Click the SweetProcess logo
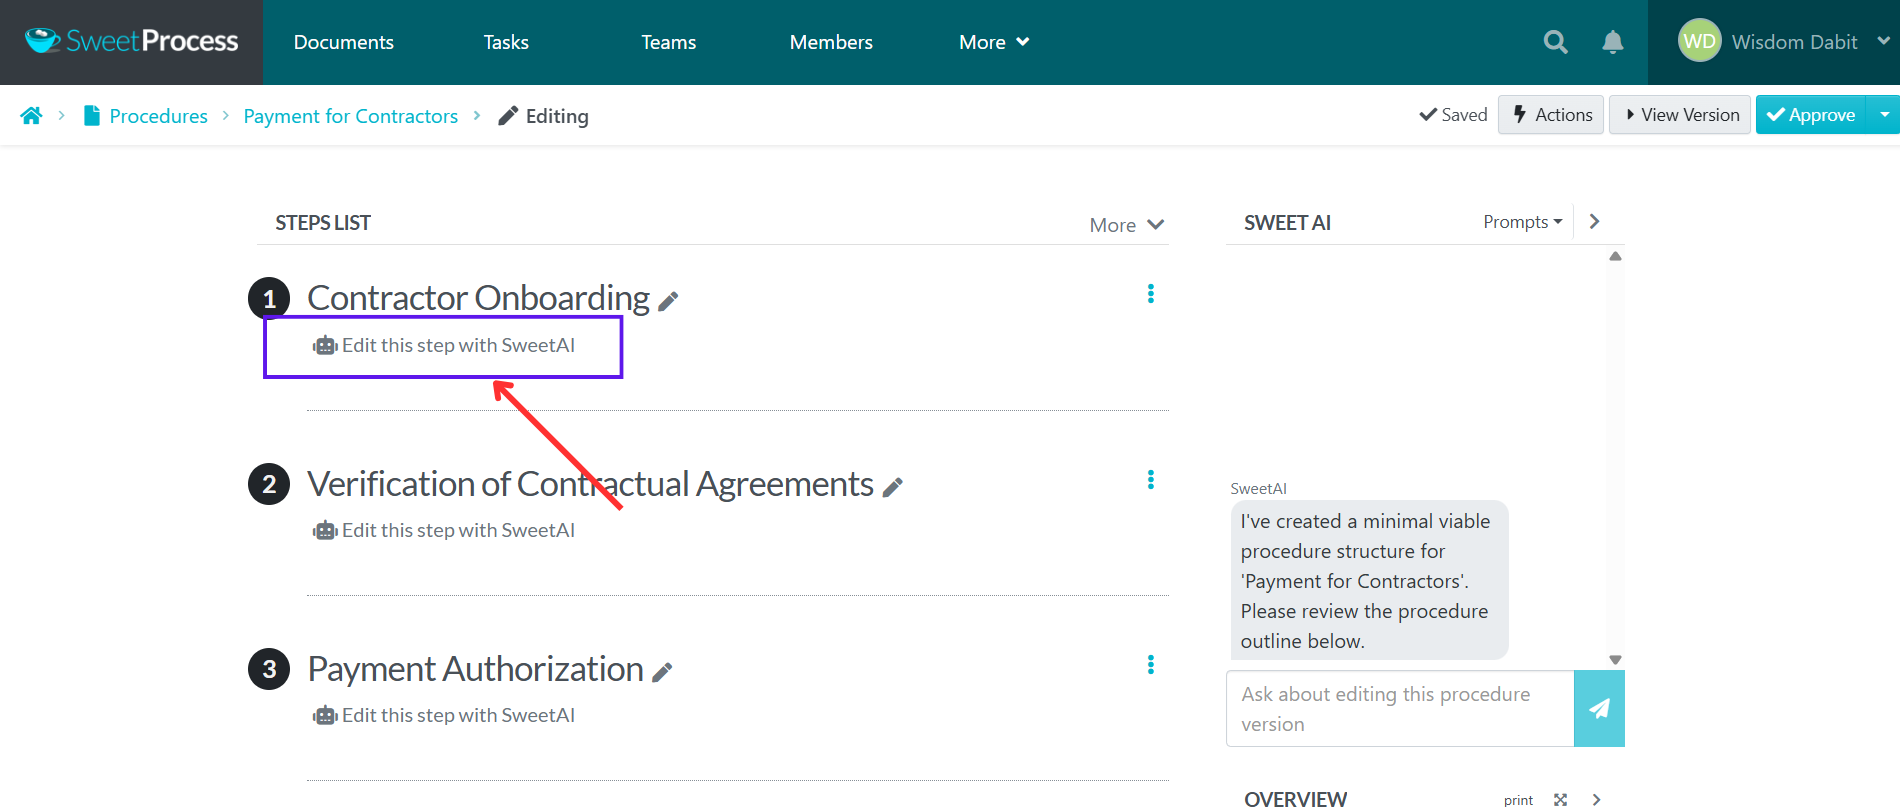Viewport: 1900px width, 807px height. click(x=131, y=41)
